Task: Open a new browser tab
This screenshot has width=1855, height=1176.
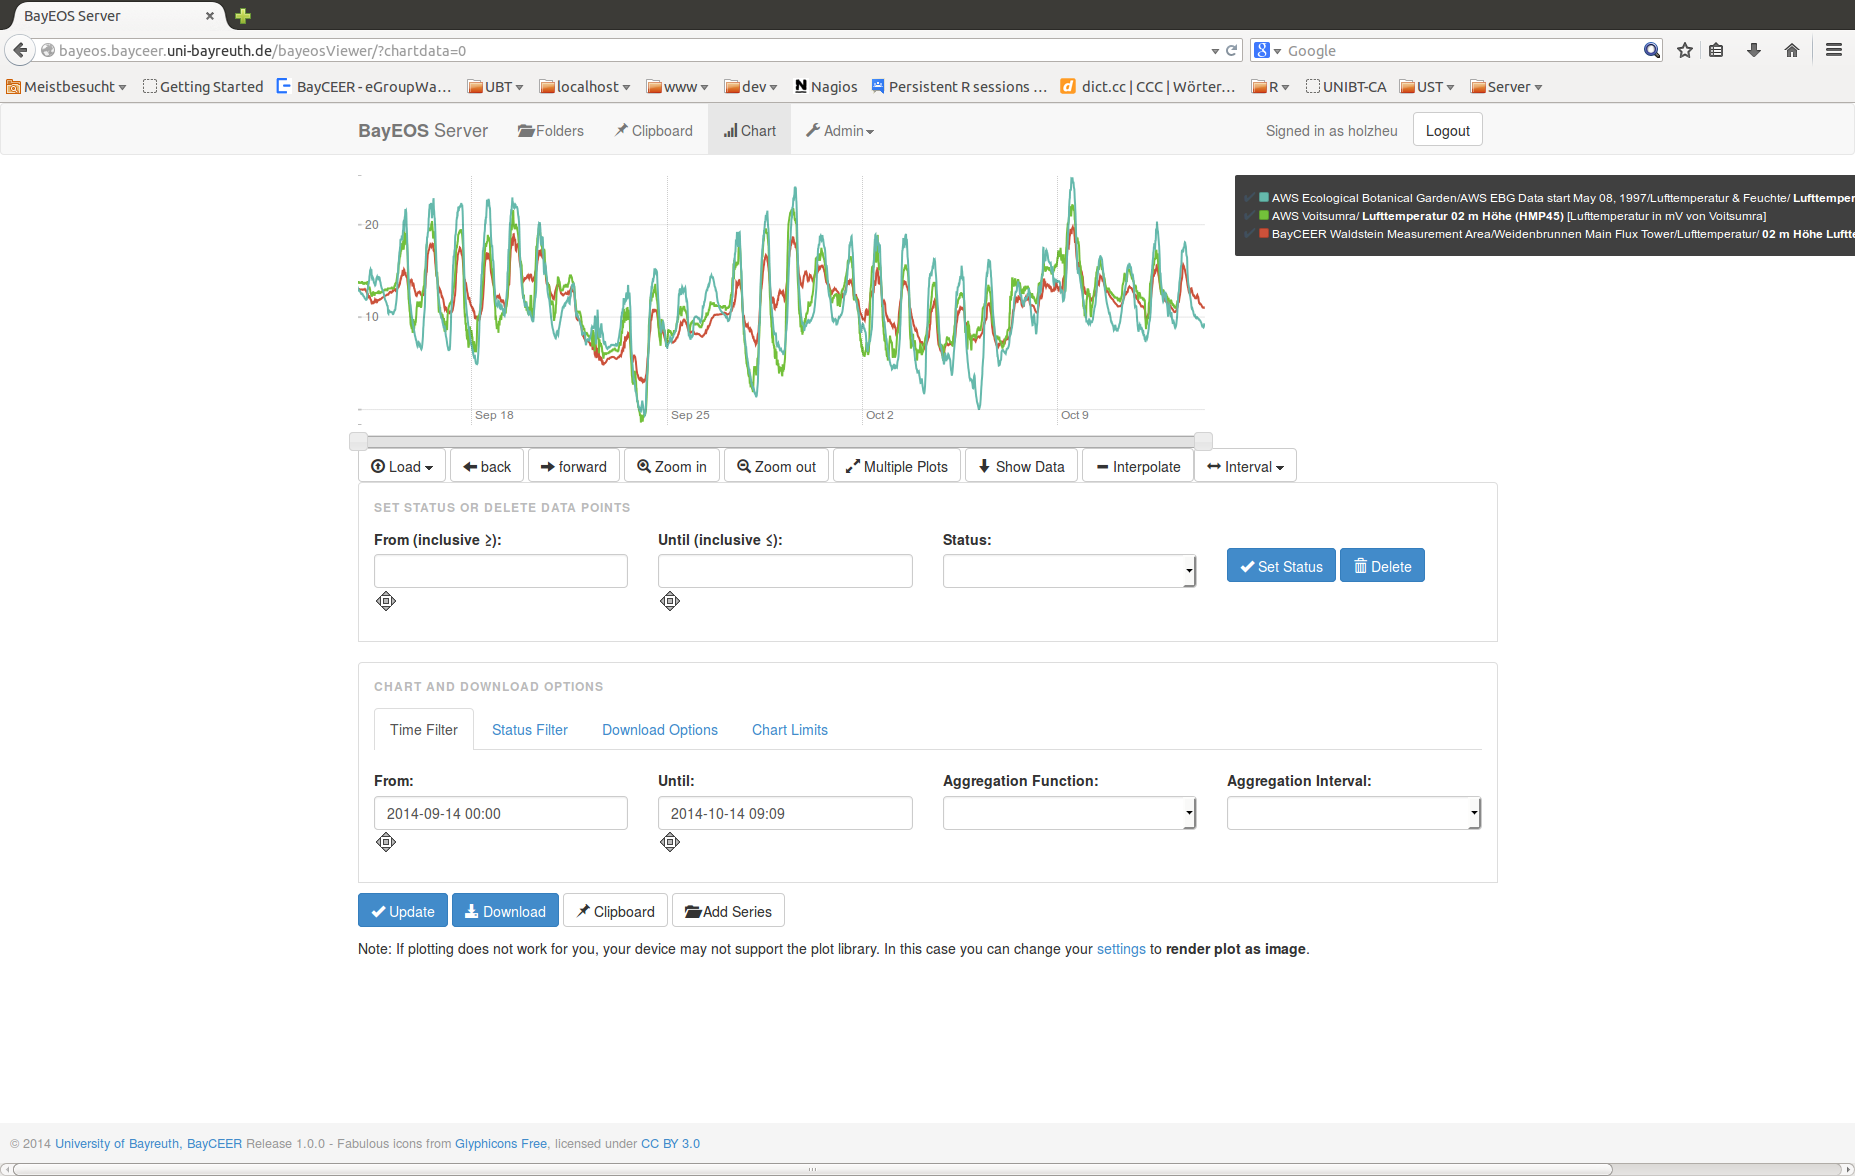Action: [242, 16]
